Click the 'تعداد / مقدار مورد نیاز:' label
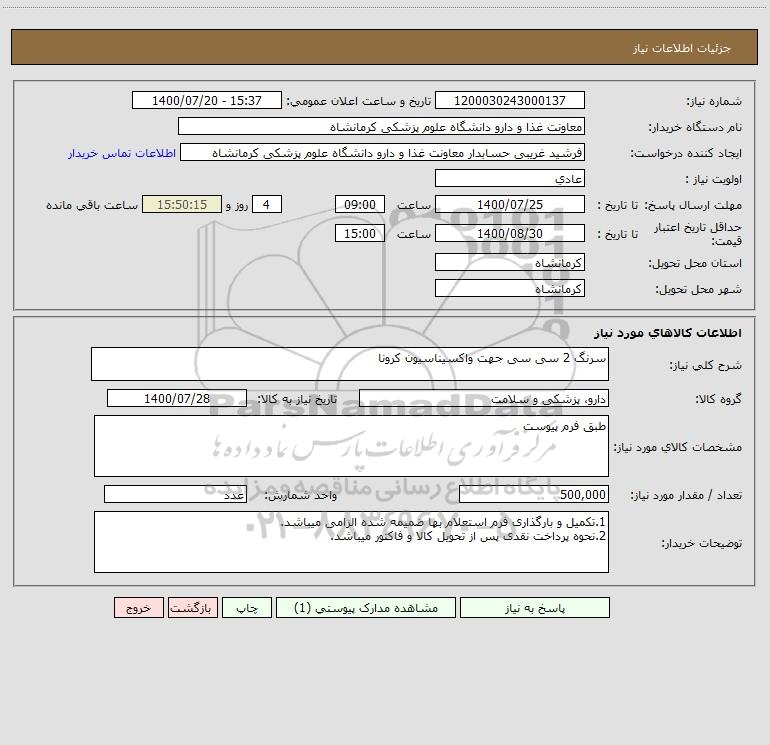The image size is (770, 745). (686, 495)
